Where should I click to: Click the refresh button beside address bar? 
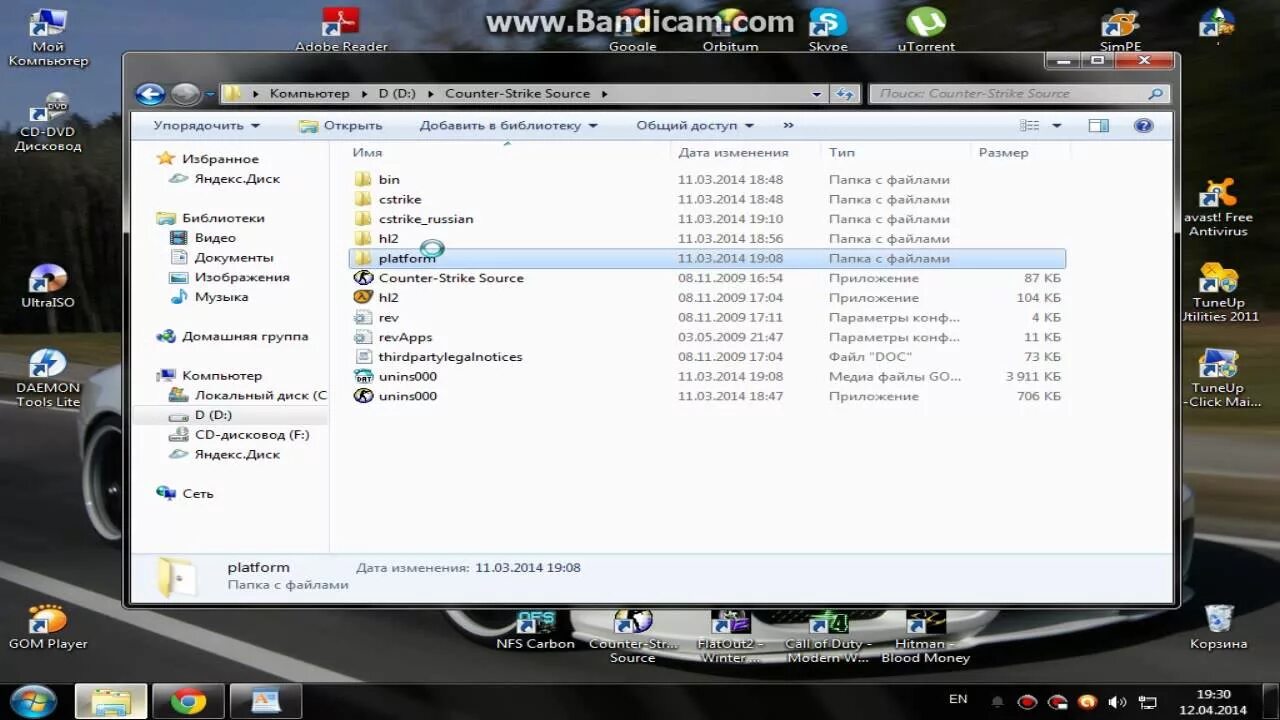[845, 94]
